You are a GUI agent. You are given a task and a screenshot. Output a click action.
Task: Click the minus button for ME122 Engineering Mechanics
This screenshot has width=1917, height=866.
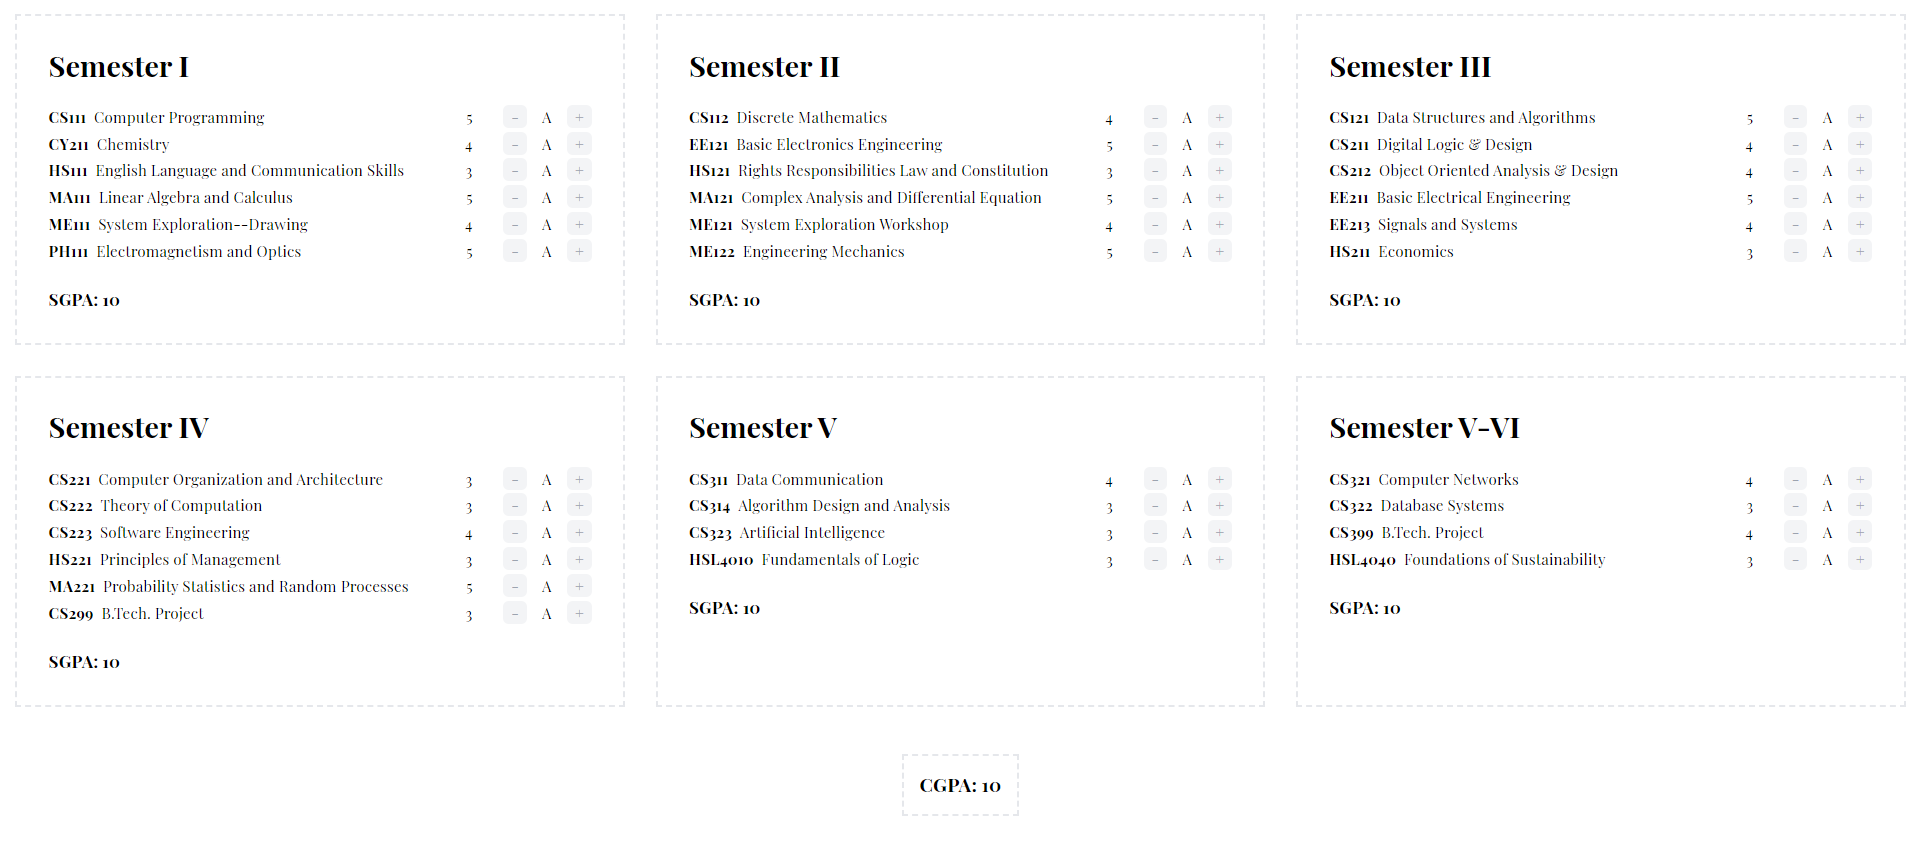pos(1155,251)
